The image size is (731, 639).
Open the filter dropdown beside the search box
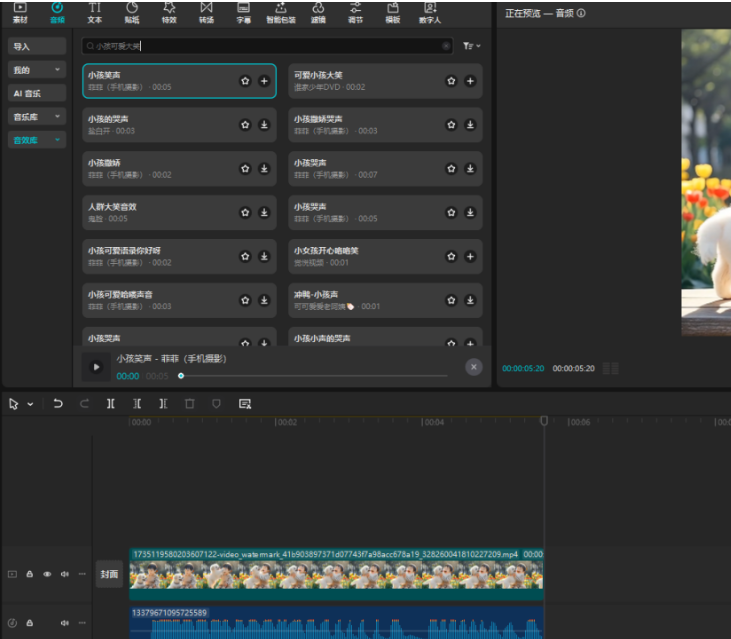tap(471, 46)
